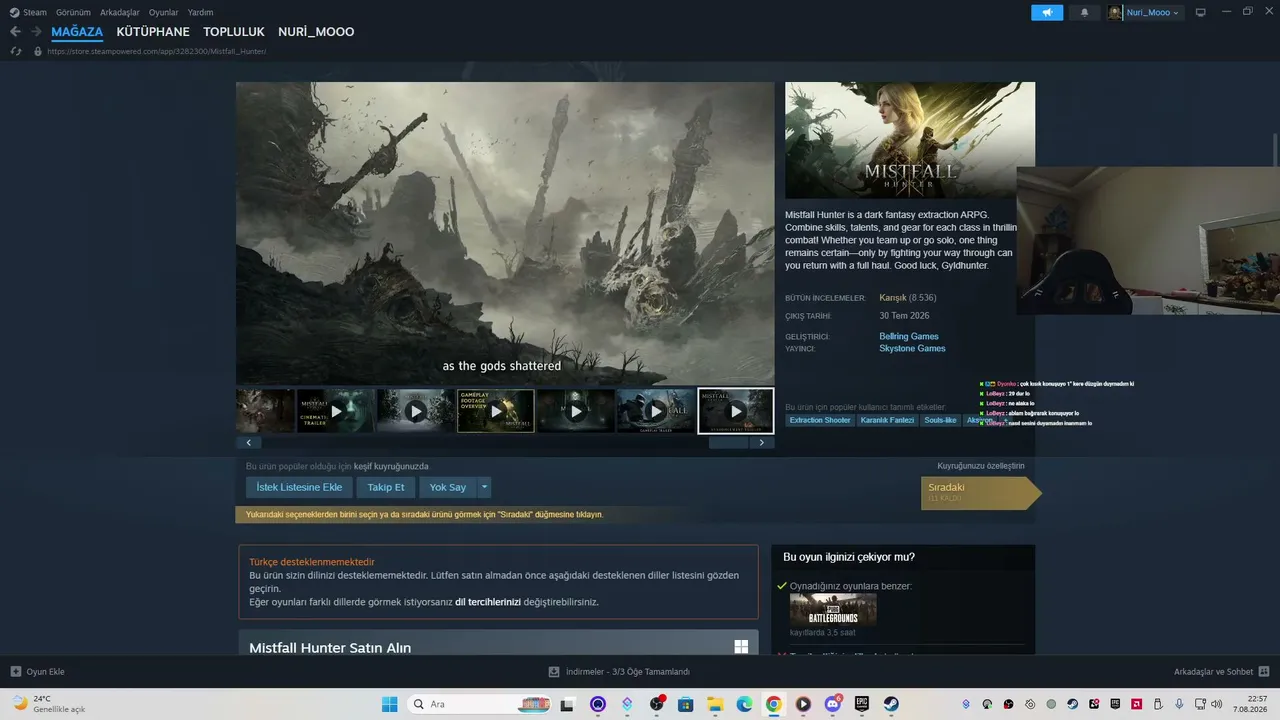Open Google Chrome from the taskbar
This screenshot has width=1280, height=720.
[x=774, y=704]
